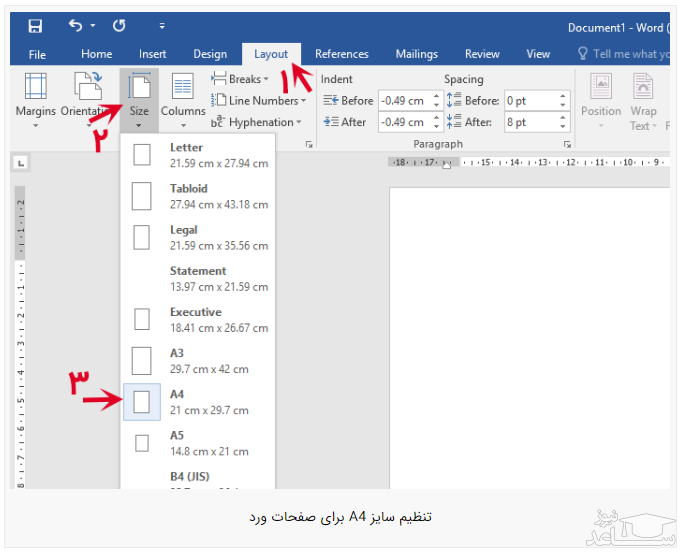Click the tab selector at ruler corner
682x552 pixels.
pos(22,162)
